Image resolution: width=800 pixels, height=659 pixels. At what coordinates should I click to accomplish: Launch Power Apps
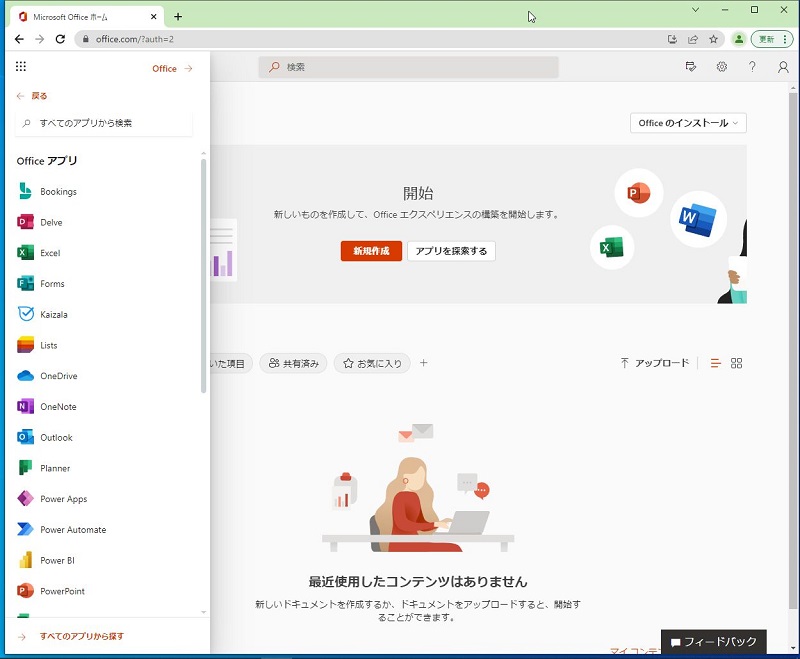[x=63, y=499]
